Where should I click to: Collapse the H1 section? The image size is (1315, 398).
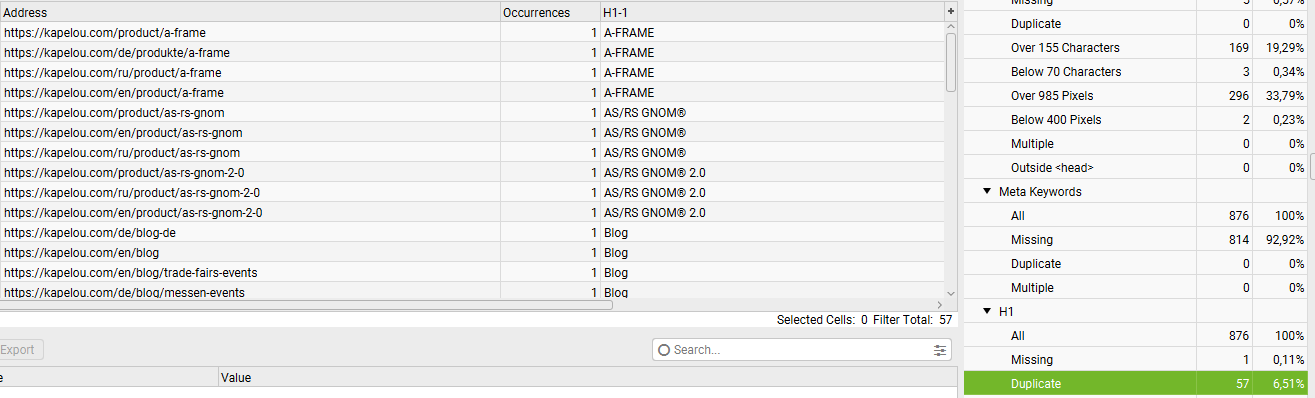click(987, 311)
